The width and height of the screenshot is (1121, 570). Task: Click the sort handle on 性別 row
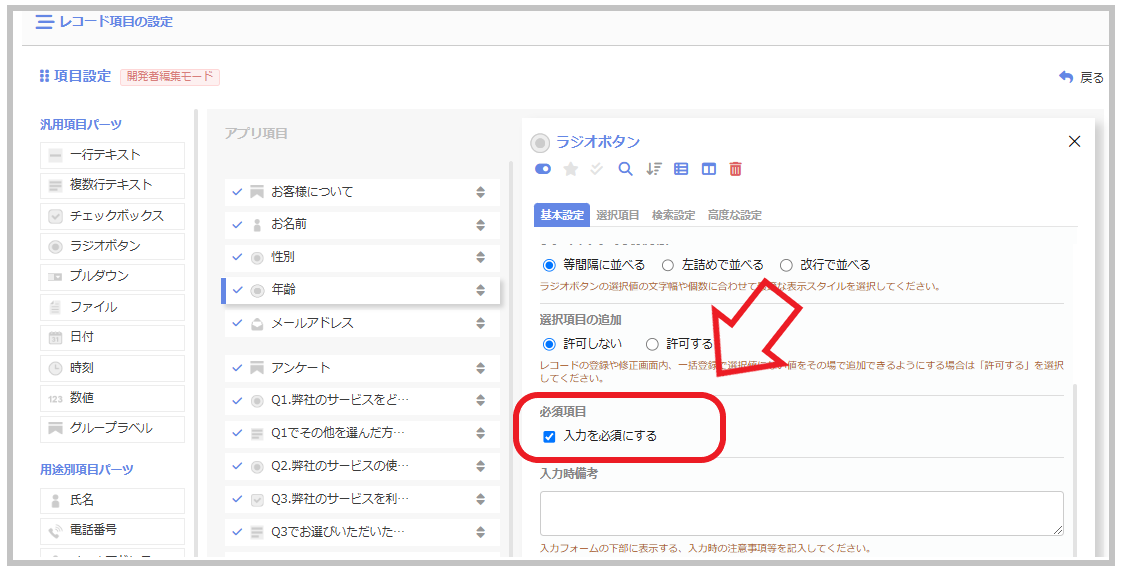click(480, 257)
